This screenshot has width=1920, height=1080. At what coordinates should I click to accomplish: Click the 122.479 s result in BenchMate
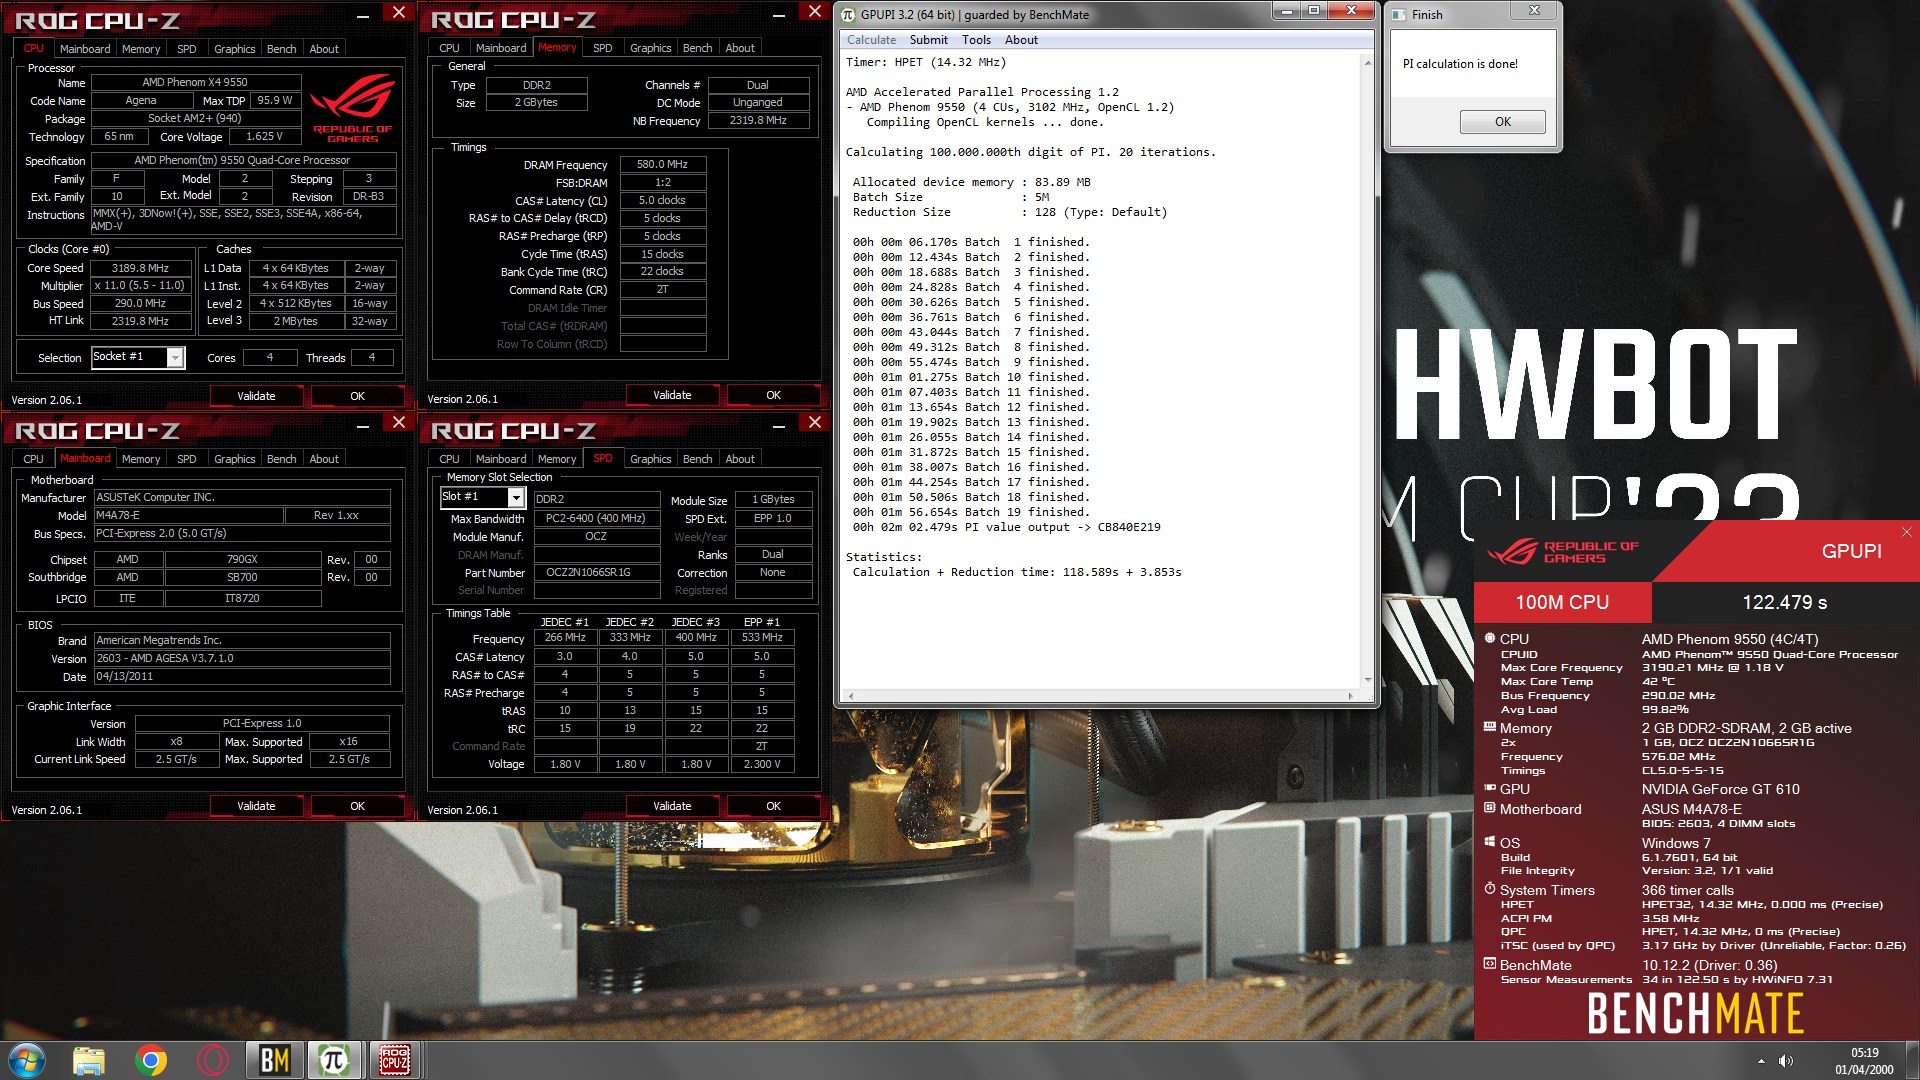pyautogui.click(x=1784, y=602)
